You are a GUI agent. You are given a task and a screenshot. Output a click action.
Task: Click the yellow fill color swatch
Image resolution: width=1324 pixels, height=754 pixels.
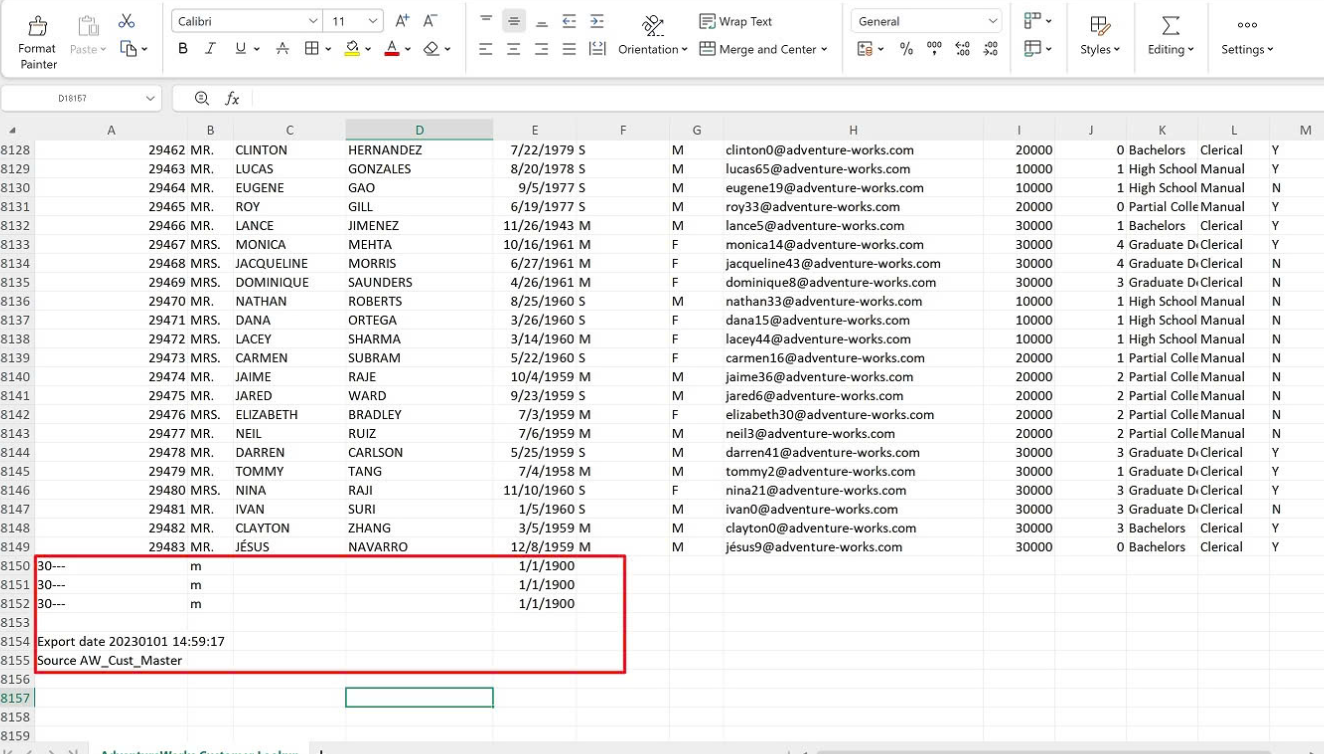click(351, 49)
